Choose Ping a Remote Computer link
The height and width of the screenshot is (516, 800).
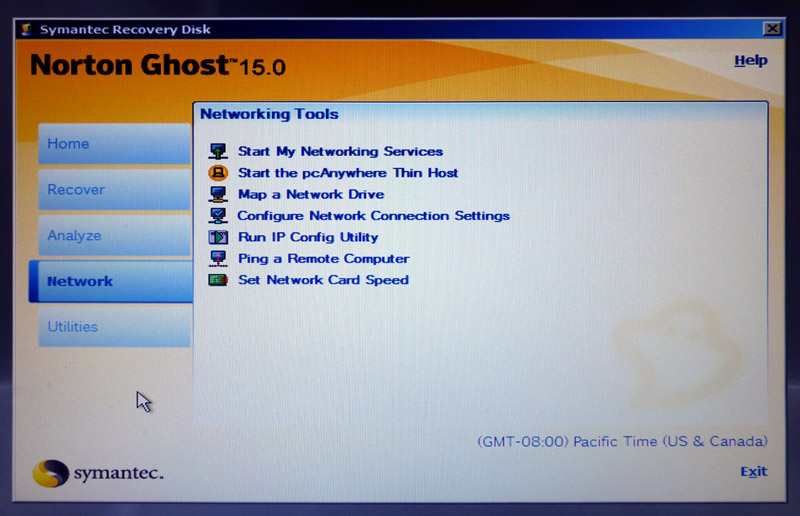point(324,259)
